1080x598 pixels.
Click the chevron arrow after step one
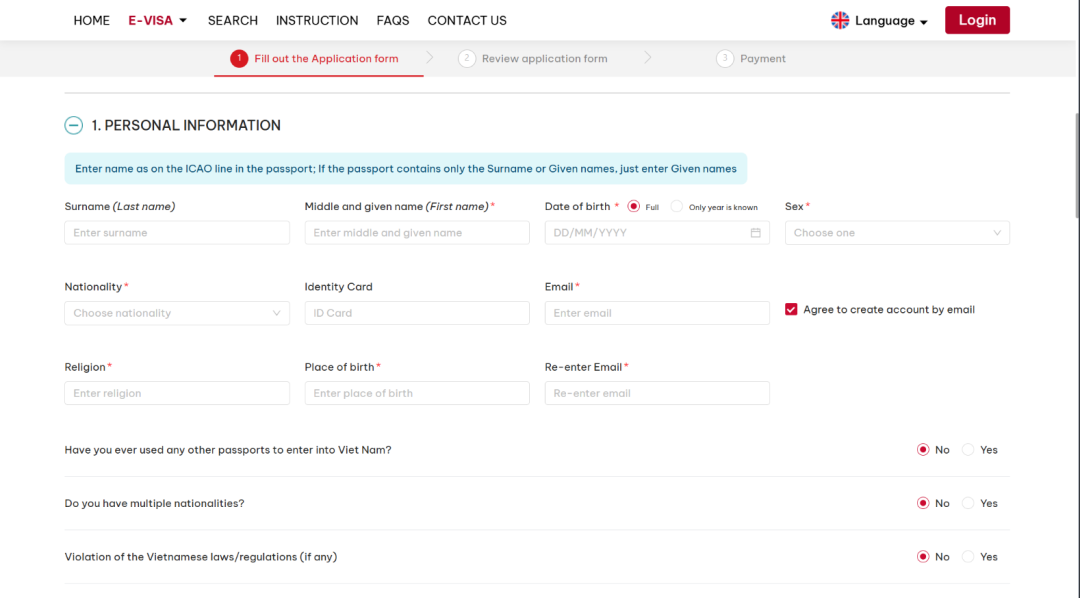coord(430,58)
